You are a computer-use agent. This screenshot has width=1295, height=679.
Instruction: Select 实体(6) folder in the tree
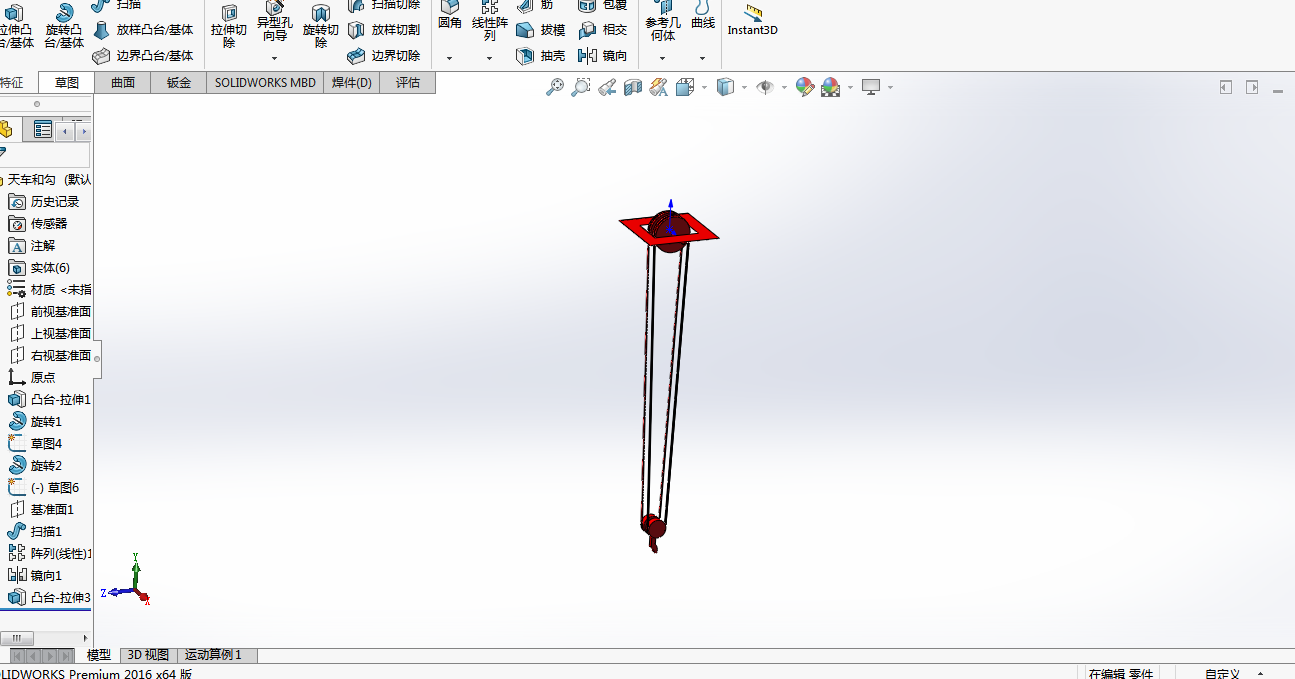pos(39,268)
